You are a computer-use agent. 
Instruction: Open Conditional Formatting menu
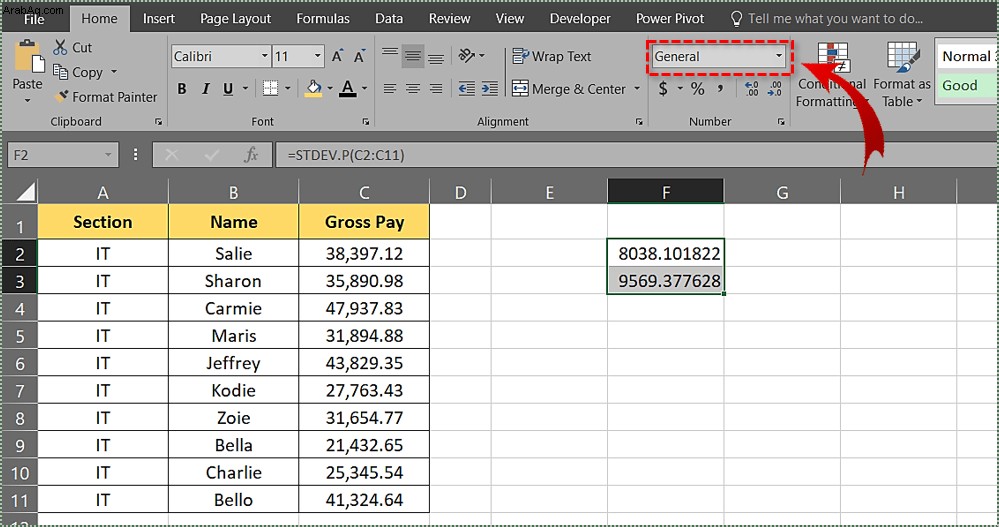pos(832,75)
